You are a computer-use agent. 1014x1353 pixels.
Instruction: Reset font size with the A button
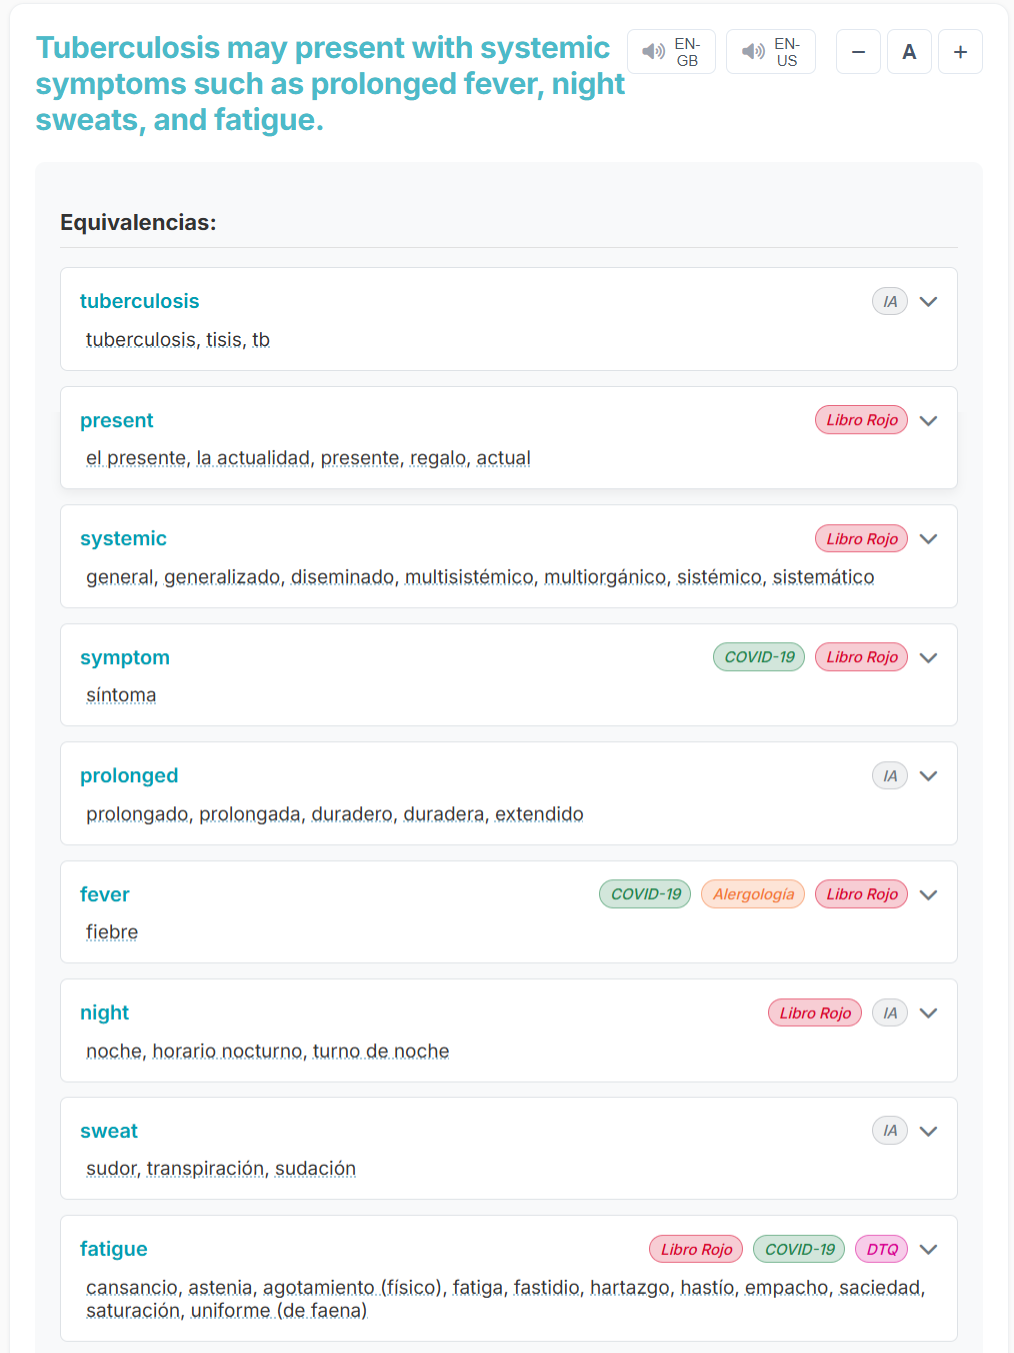pyautogui.click(x=909, y=52)
